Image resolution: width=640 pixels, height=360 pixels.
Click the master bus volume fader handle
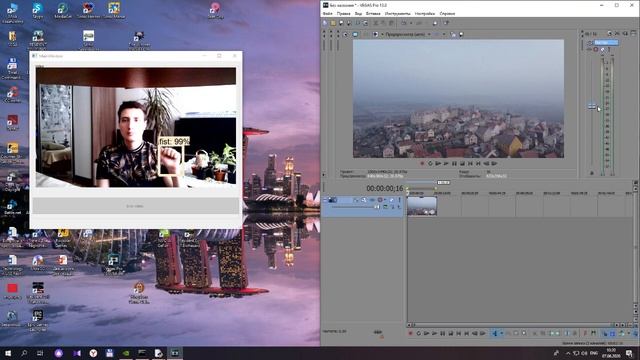click(592, 106)
